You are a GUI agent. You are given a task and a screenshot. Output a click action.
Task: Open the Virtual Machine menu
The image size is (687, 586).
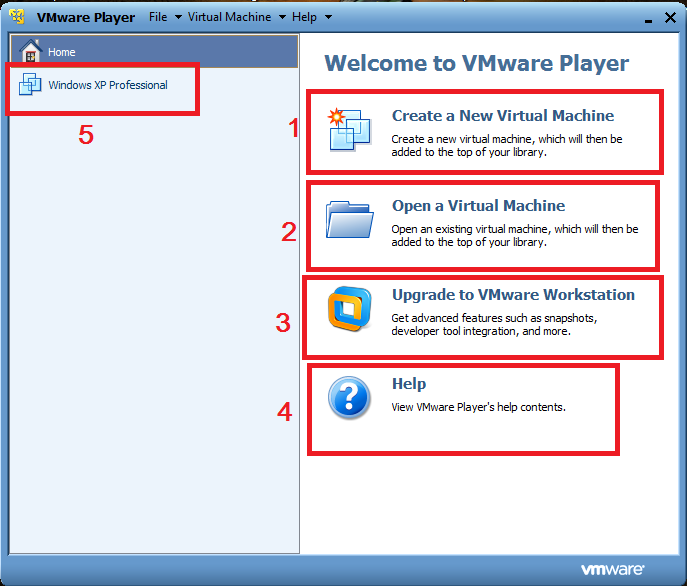229,17
